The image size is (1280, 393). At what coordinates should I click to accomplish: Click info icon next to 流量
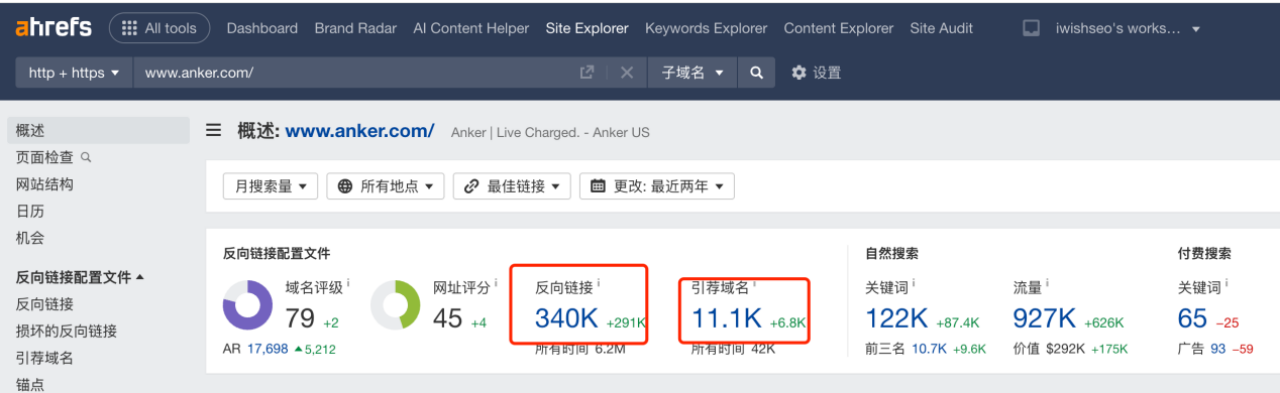(1047, 284)
